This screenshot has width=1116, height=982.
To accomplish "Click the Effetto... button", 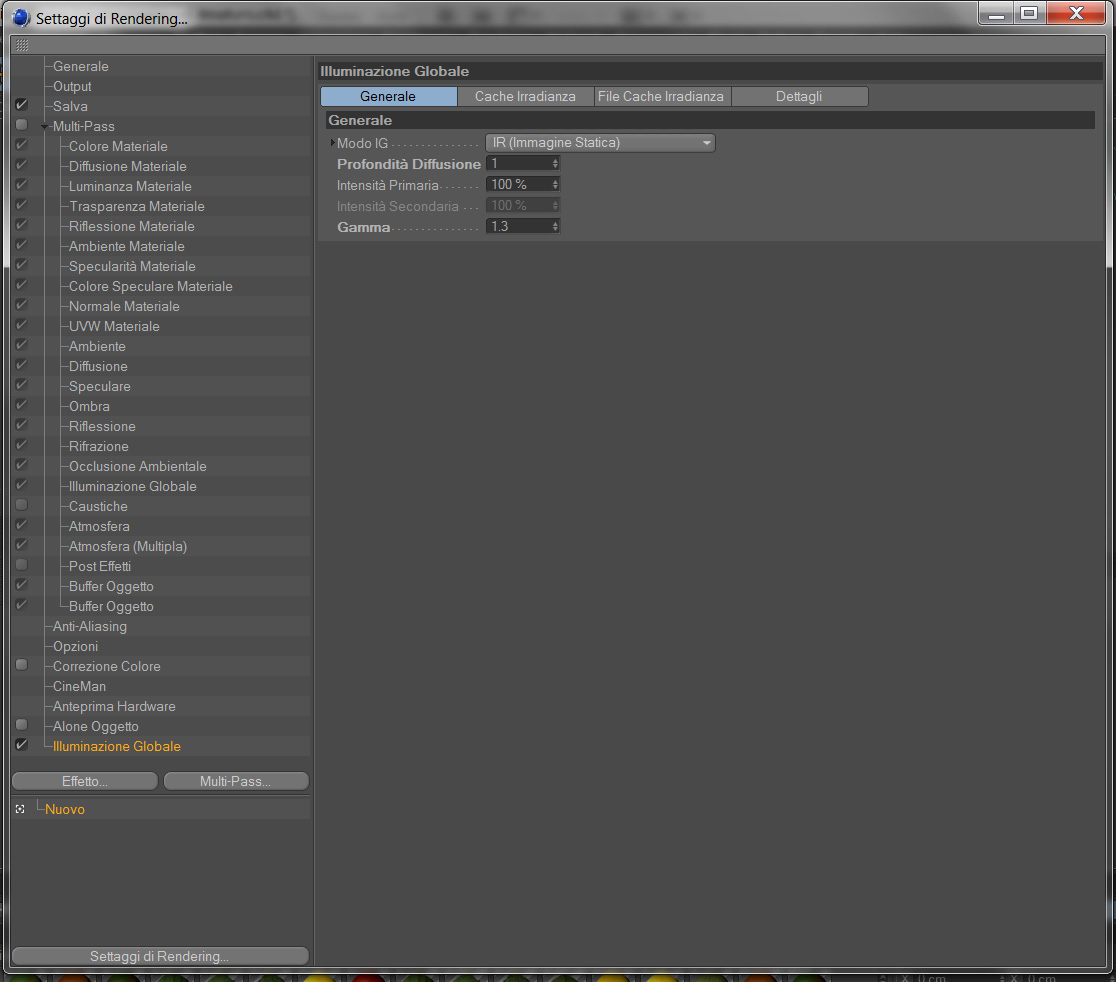I will [85, 781].
